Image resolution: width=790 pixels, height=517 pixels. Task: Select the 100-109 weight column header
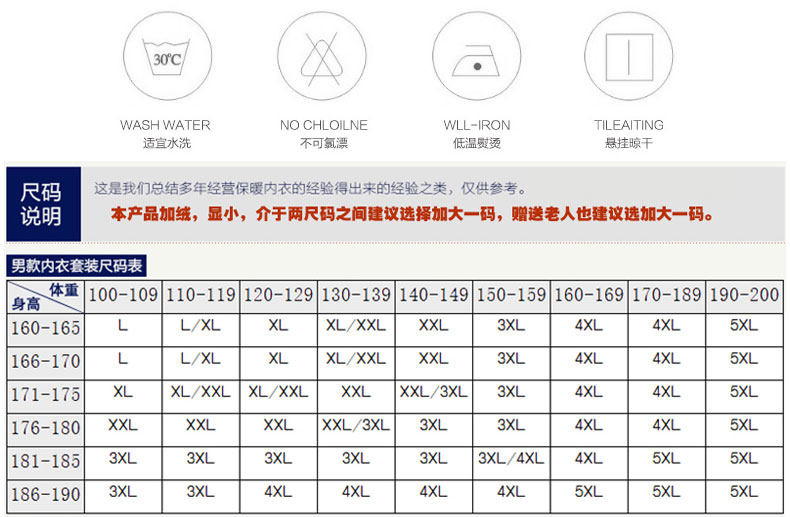123,295
